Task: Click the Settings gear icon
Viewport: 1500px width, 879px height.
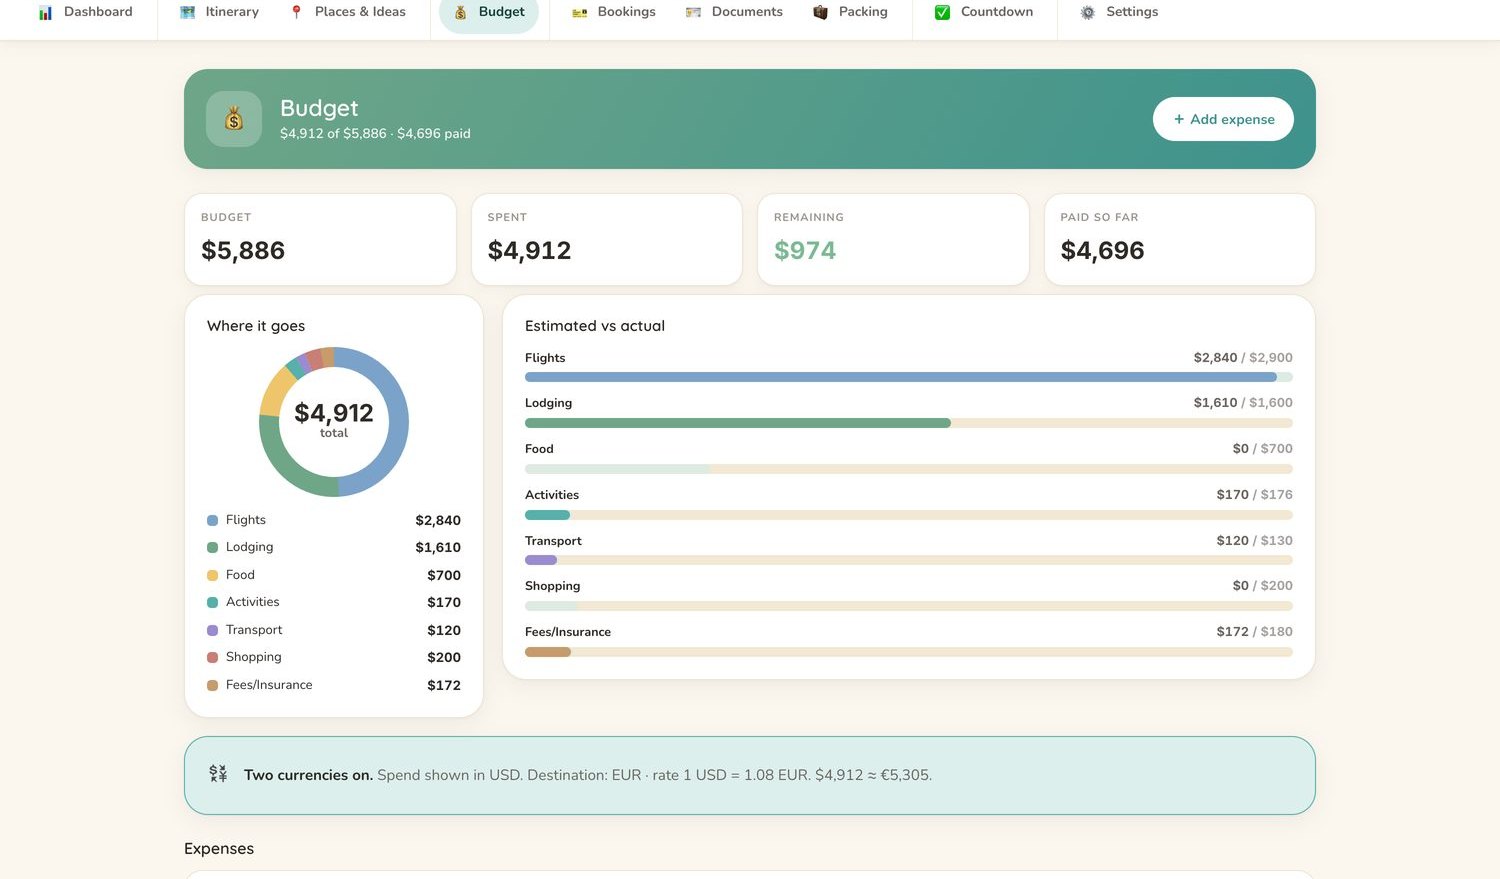Action: pos(1087,13)
